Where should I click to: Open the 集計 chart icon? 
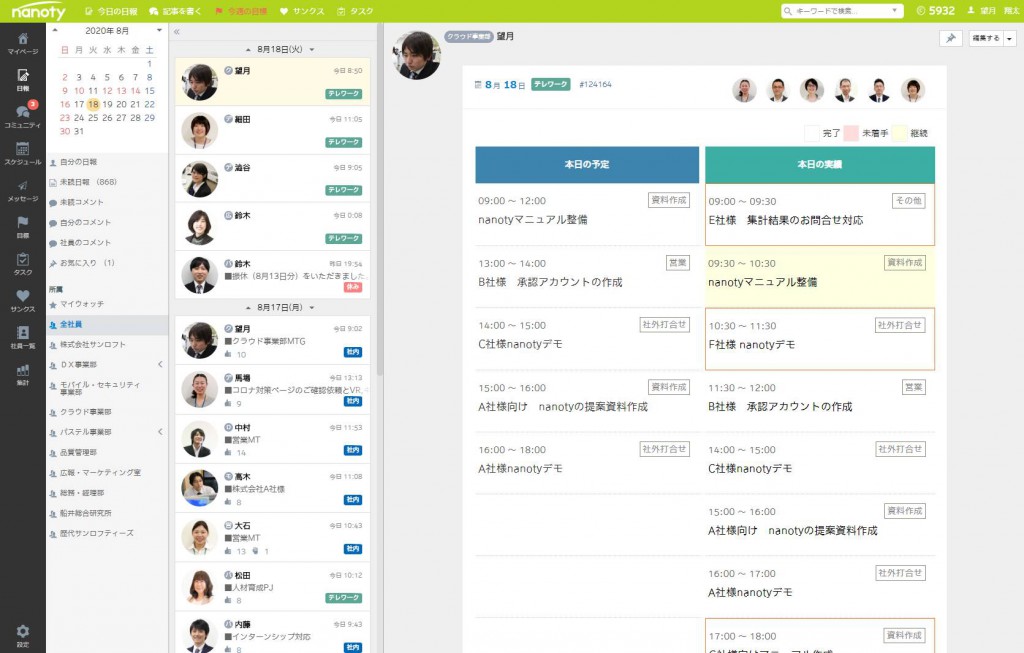(x=23, y=375)
